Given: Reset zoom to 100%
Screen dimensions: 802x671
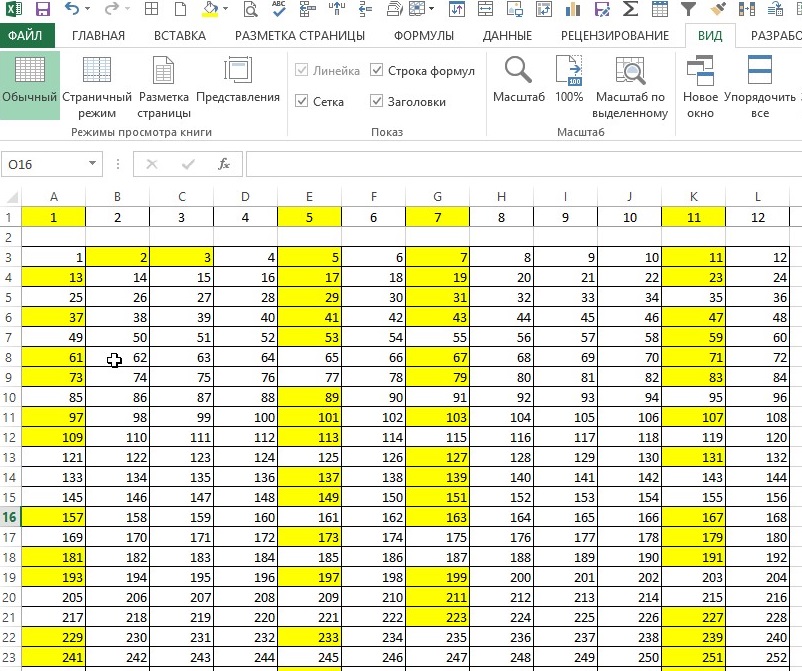Looking at the screenshot, I should (569, 79).
